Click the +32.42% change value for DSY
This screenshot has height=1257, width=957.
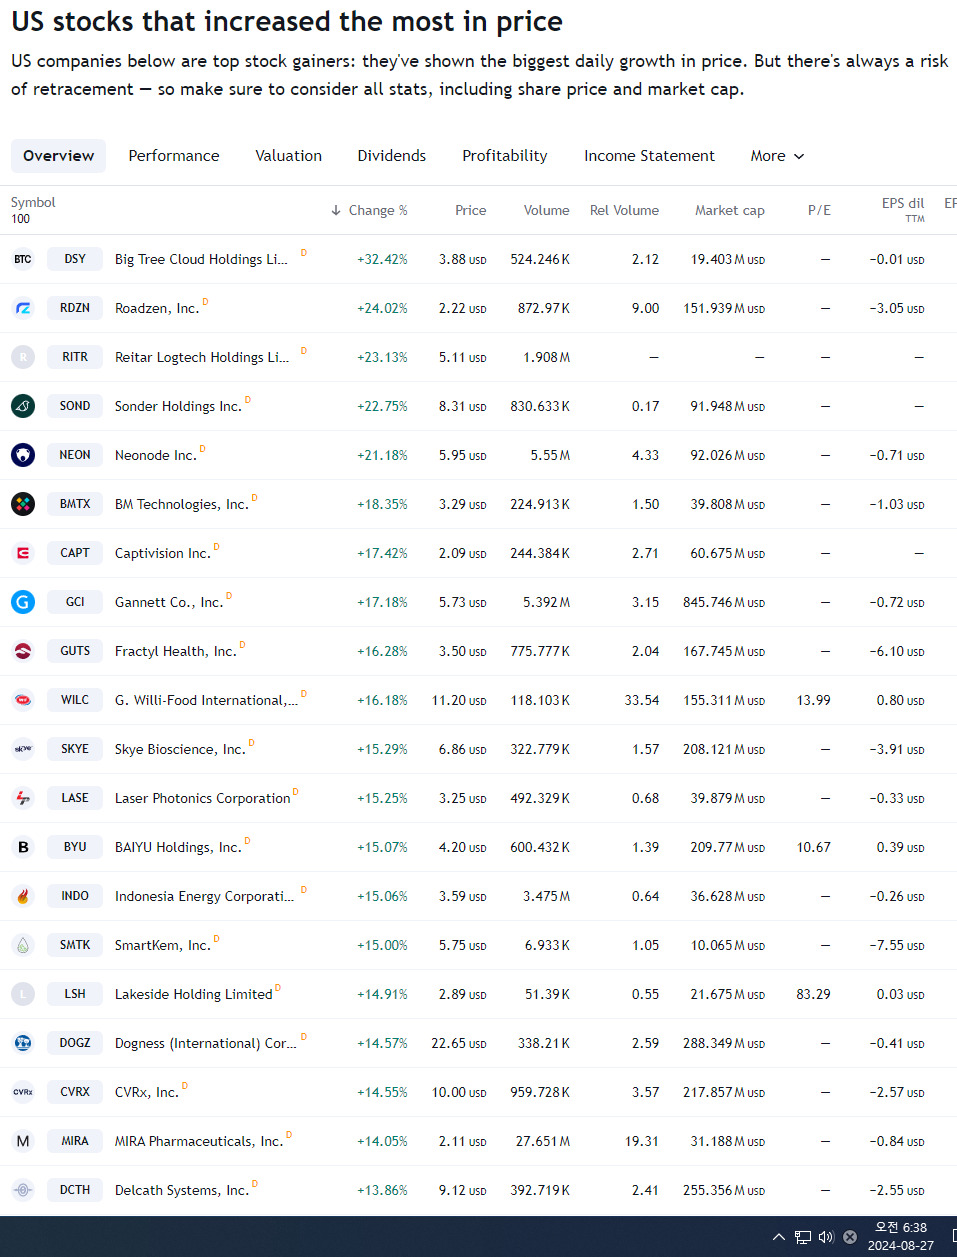pos(382,259)
